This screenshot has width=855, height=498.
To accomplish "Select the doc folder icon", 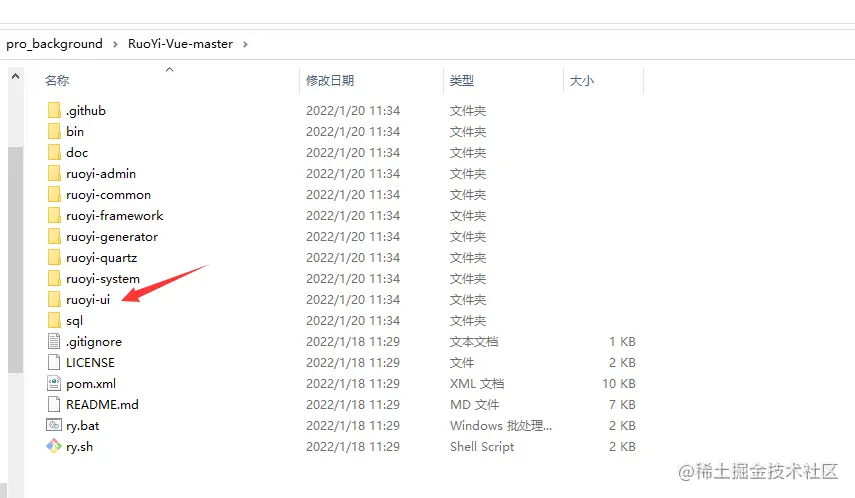I will (x=54, y=152).
